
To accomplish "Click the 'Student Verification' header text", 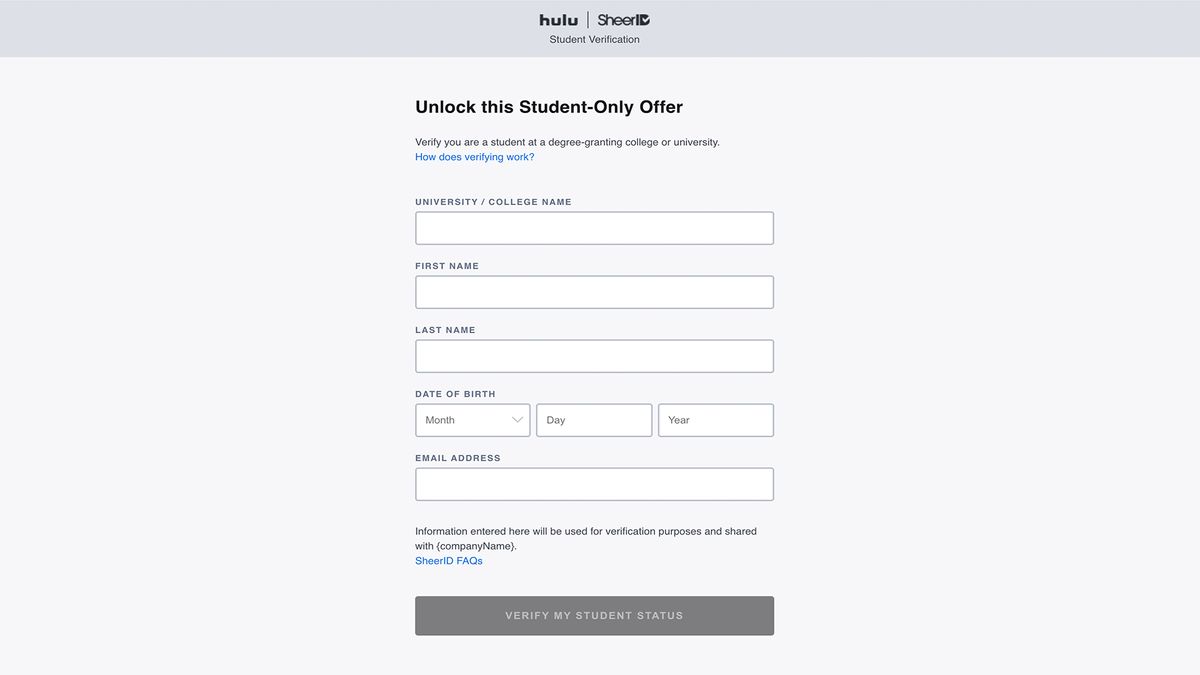I will pyautogui.click(x=594, y=39).
